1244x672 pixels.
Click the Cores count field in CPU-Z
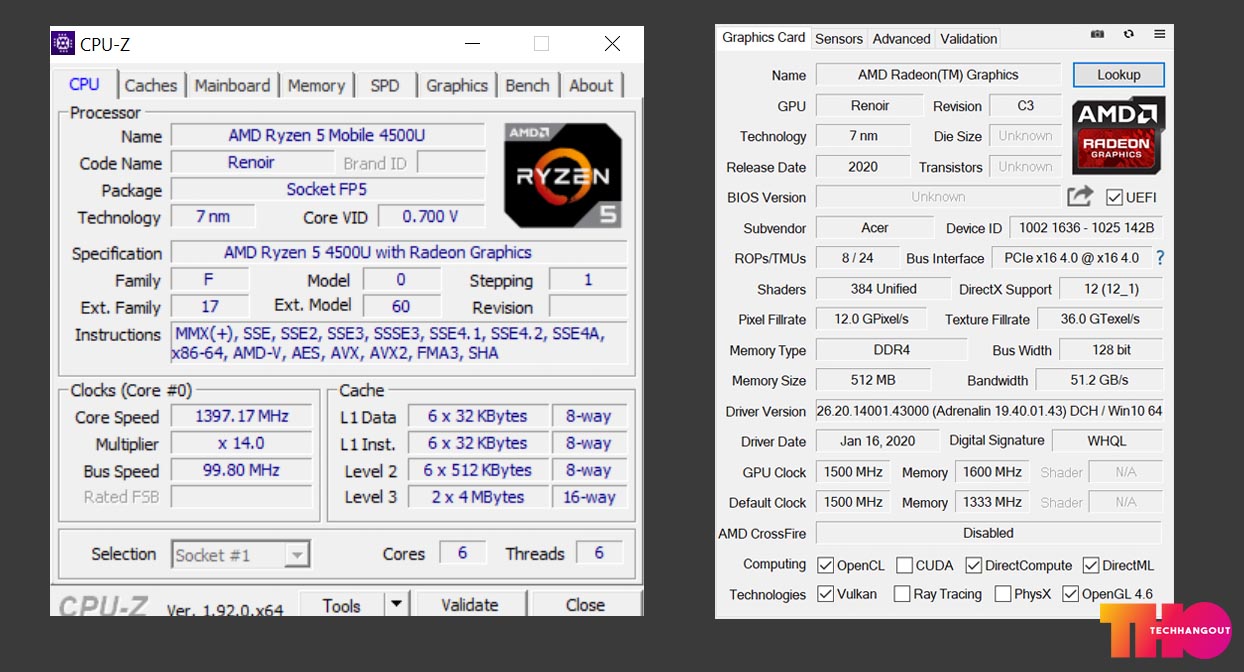click(462, 553)
